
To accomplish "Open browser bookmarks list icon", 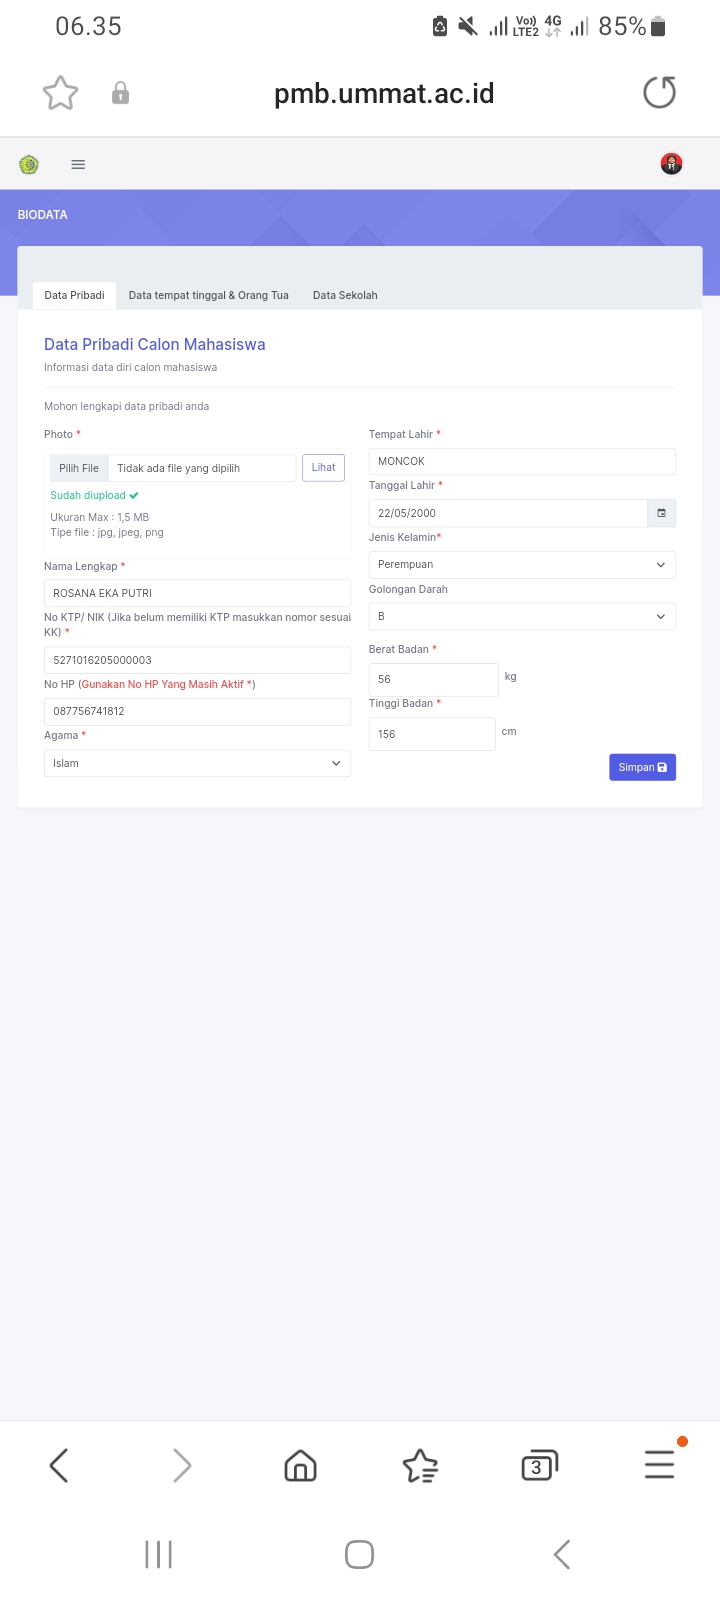I will 420,1466.
